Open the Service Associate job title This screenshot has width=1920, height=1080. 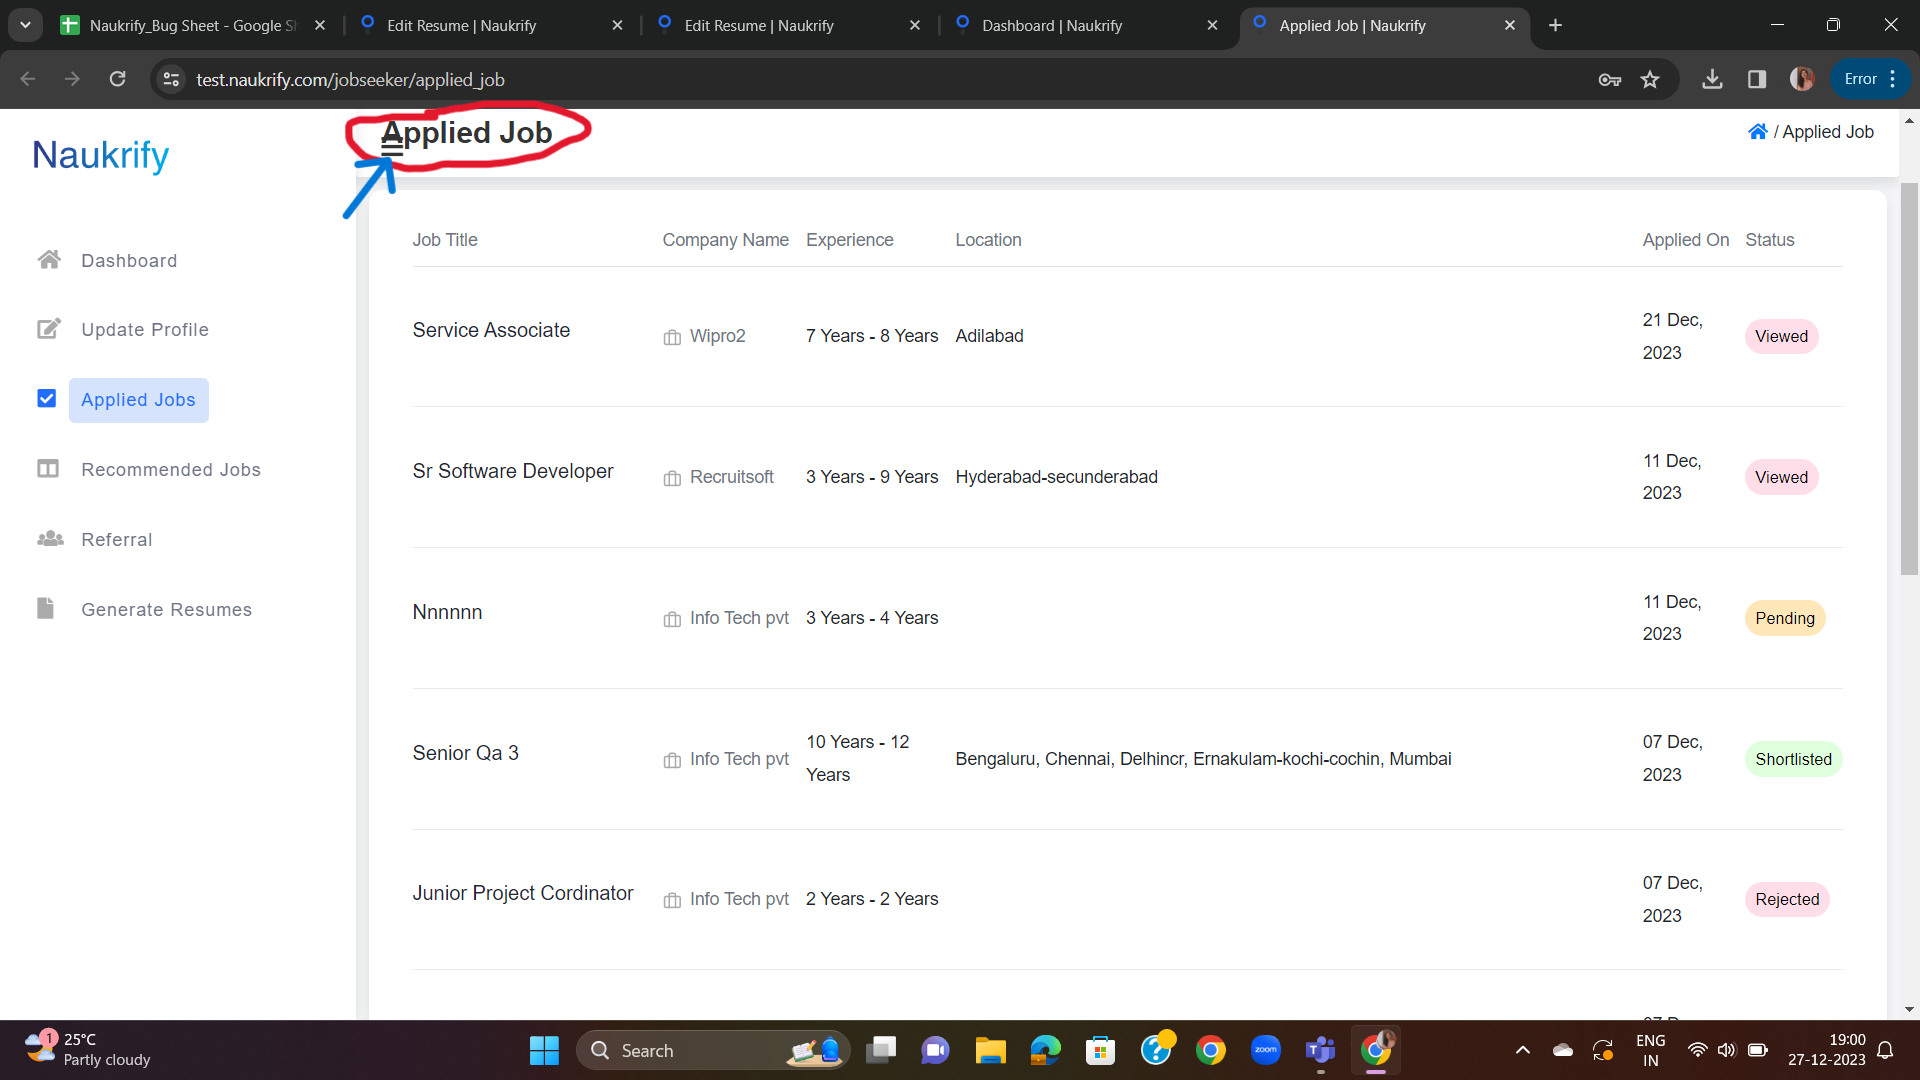click(x=491, y=330)
